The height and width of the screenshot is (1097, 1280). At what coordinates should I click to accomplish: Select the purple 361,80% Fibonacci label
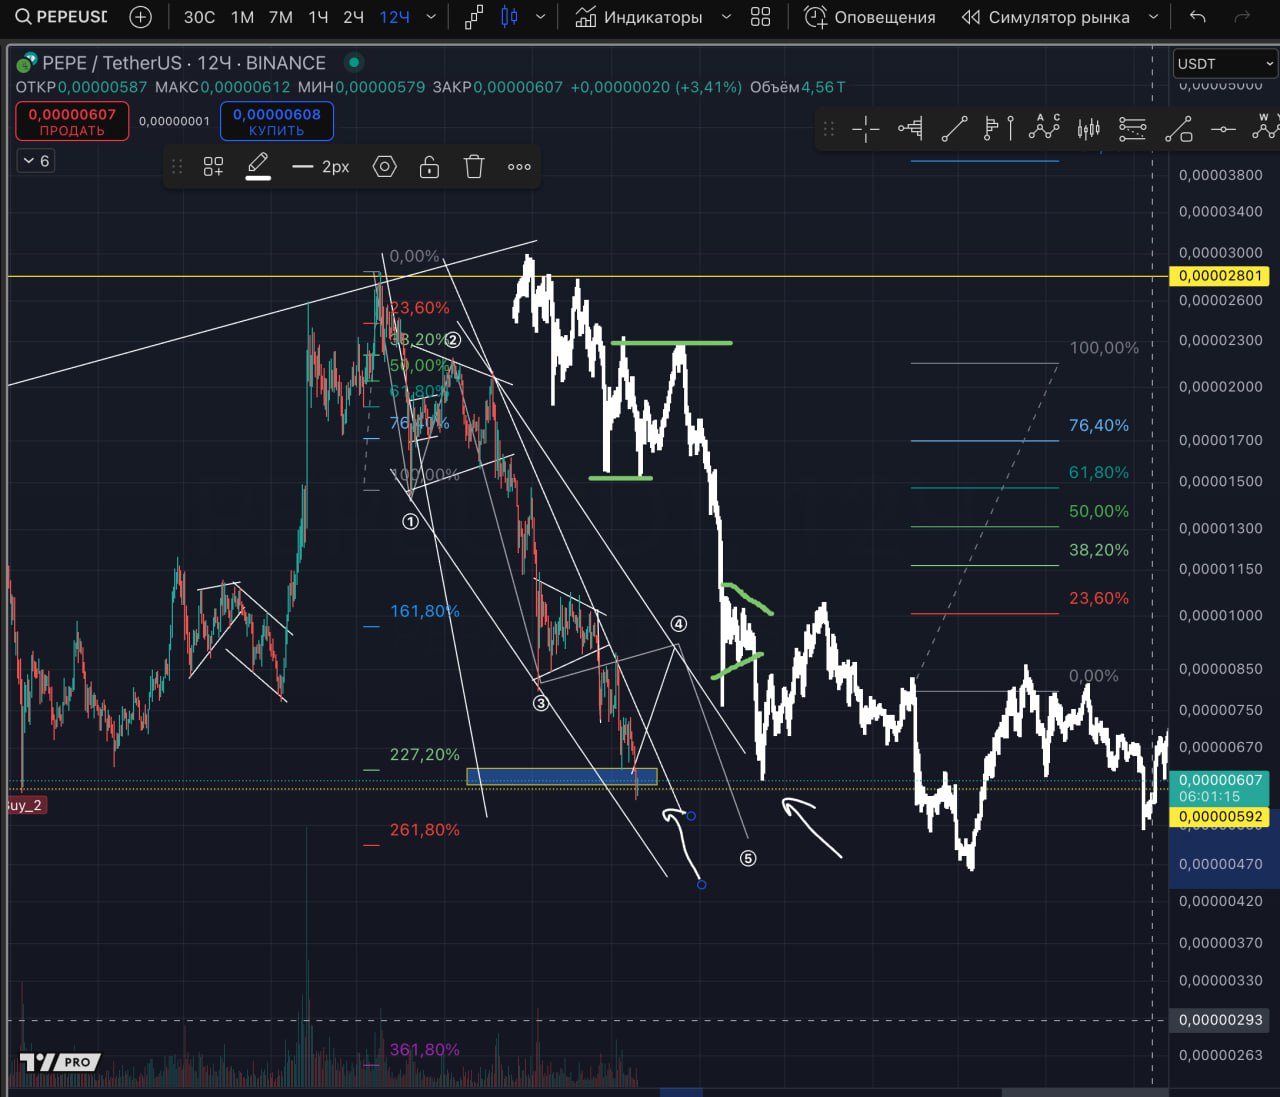point(425,1050)
